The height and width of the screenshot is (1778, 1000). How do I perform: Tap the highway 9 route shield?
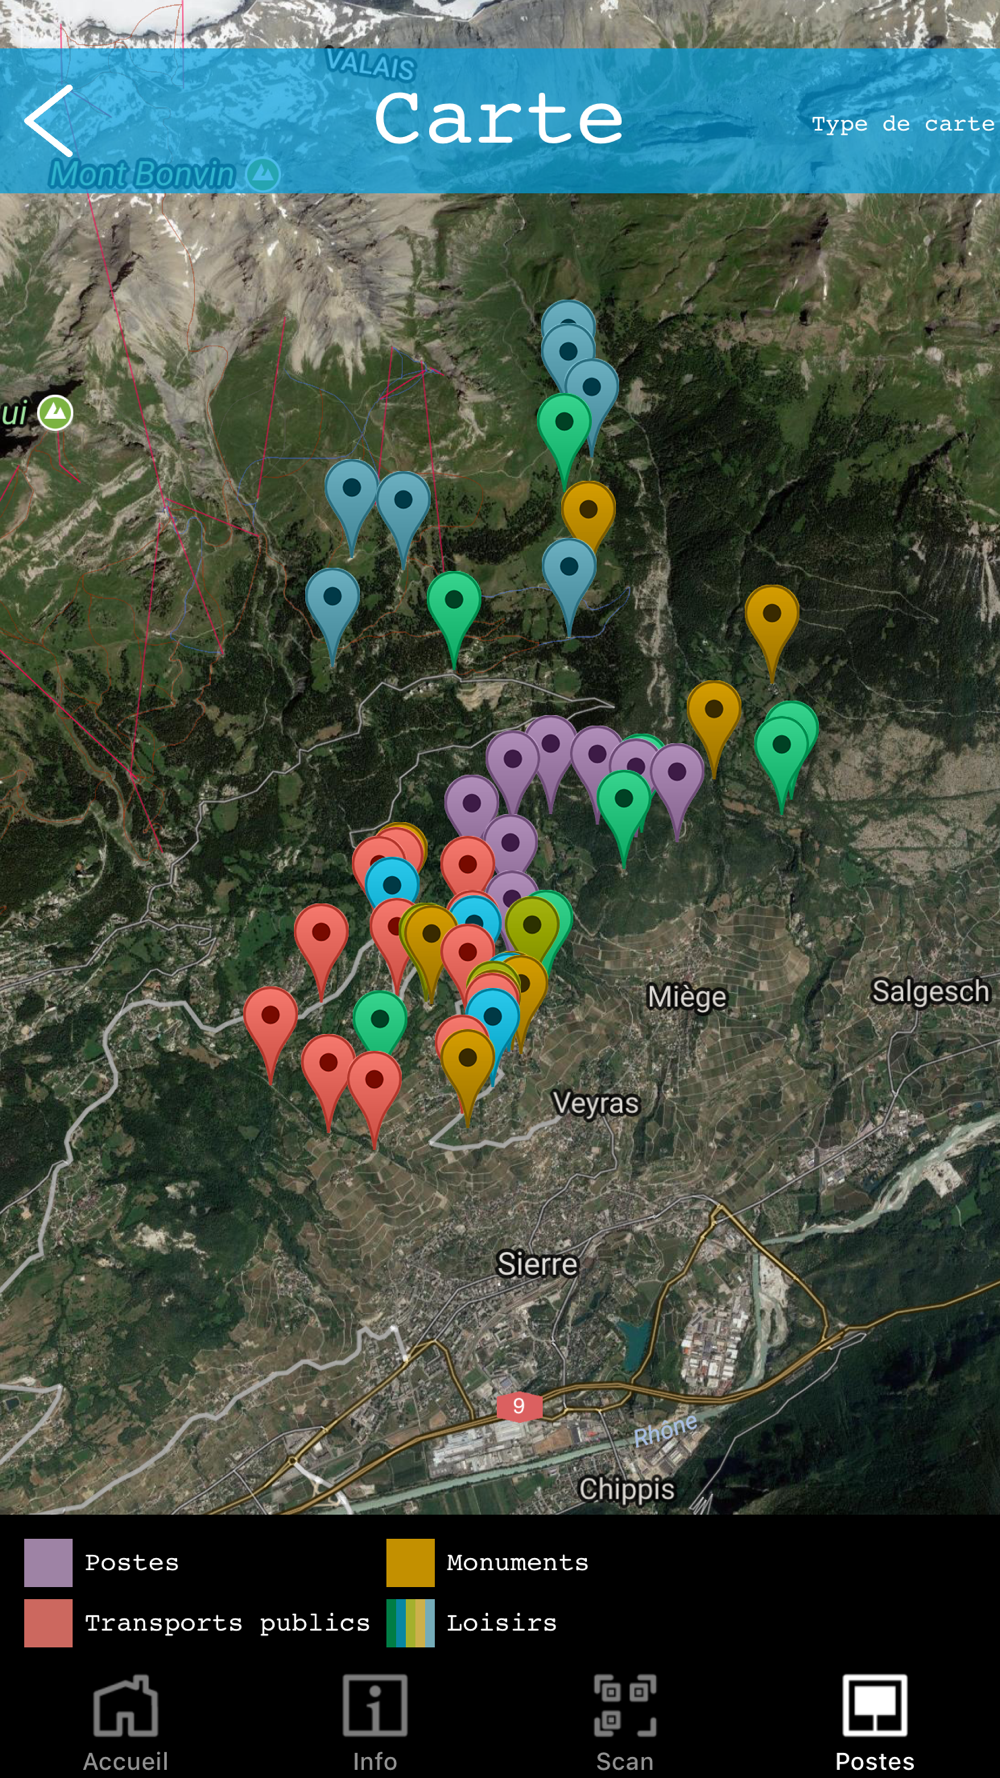pyautogui.click(x=519, y=1406)
